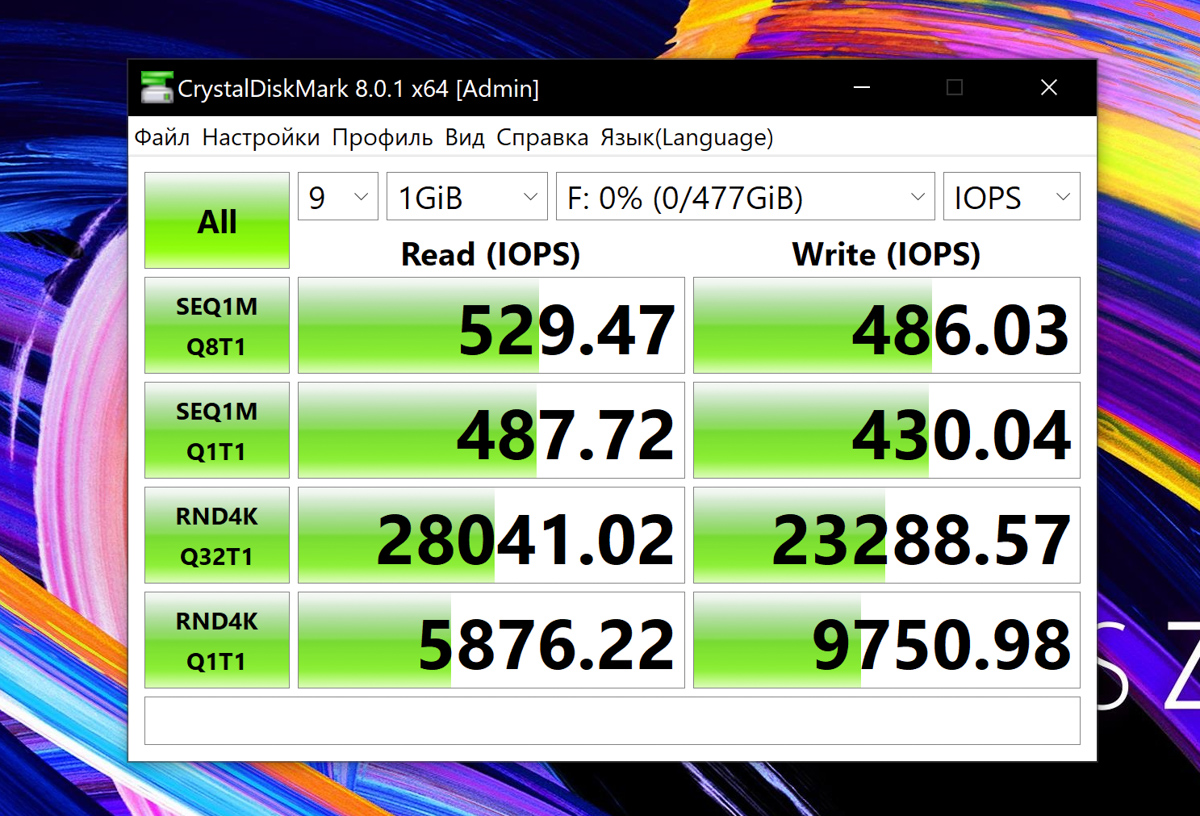Open the Файл menu
This screenshot has width=1200, height=816.
pyautogui.click(x=162, y=138)
